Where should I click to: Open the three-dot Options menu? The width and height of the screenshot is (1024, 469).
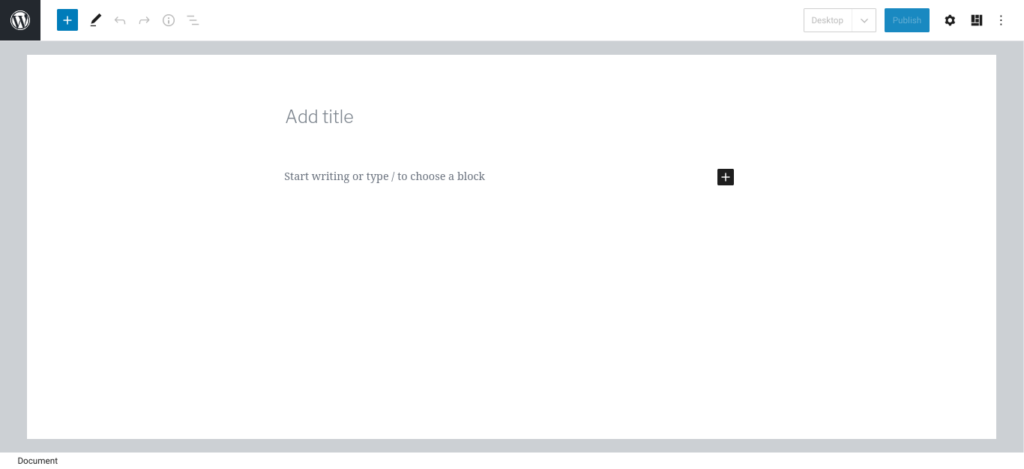[x=1001, y=20]
